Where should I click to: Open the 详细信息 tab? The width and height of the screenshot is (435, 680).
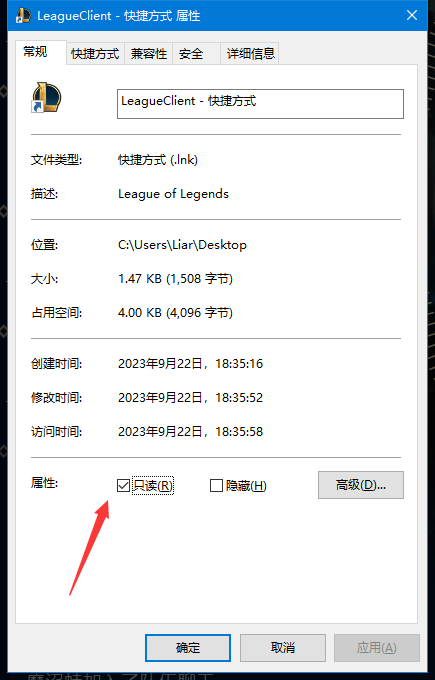(x=250, y=54)
